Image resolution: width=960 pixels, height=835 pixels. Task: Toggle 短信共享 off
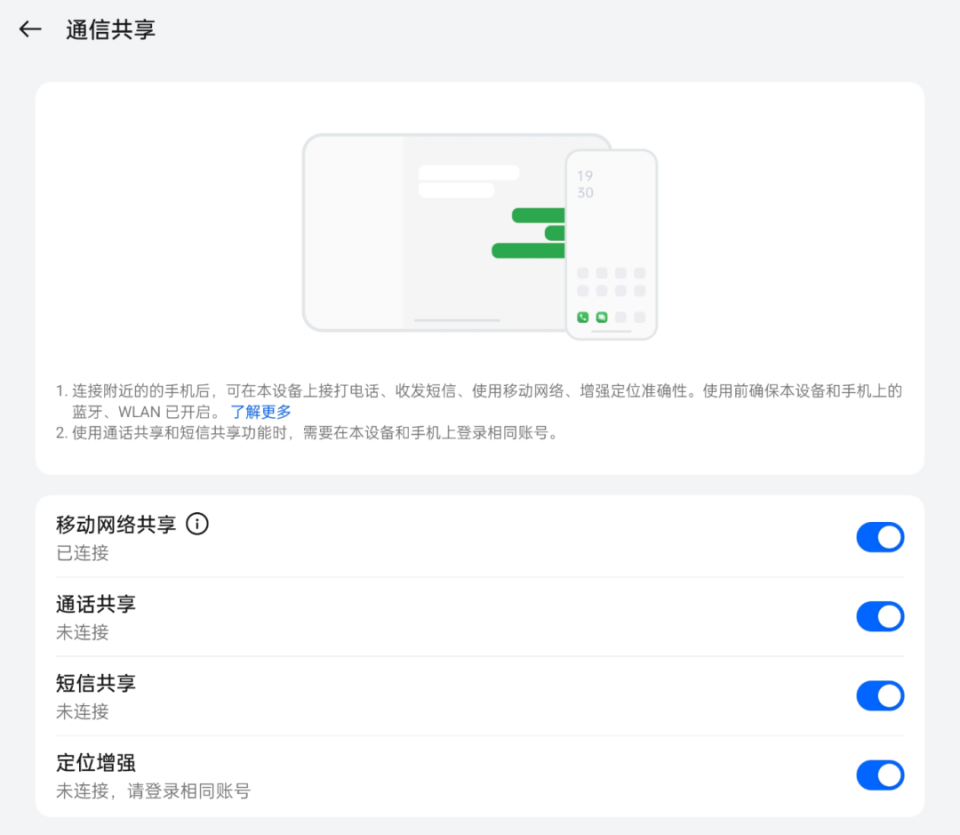pos(880,695)
